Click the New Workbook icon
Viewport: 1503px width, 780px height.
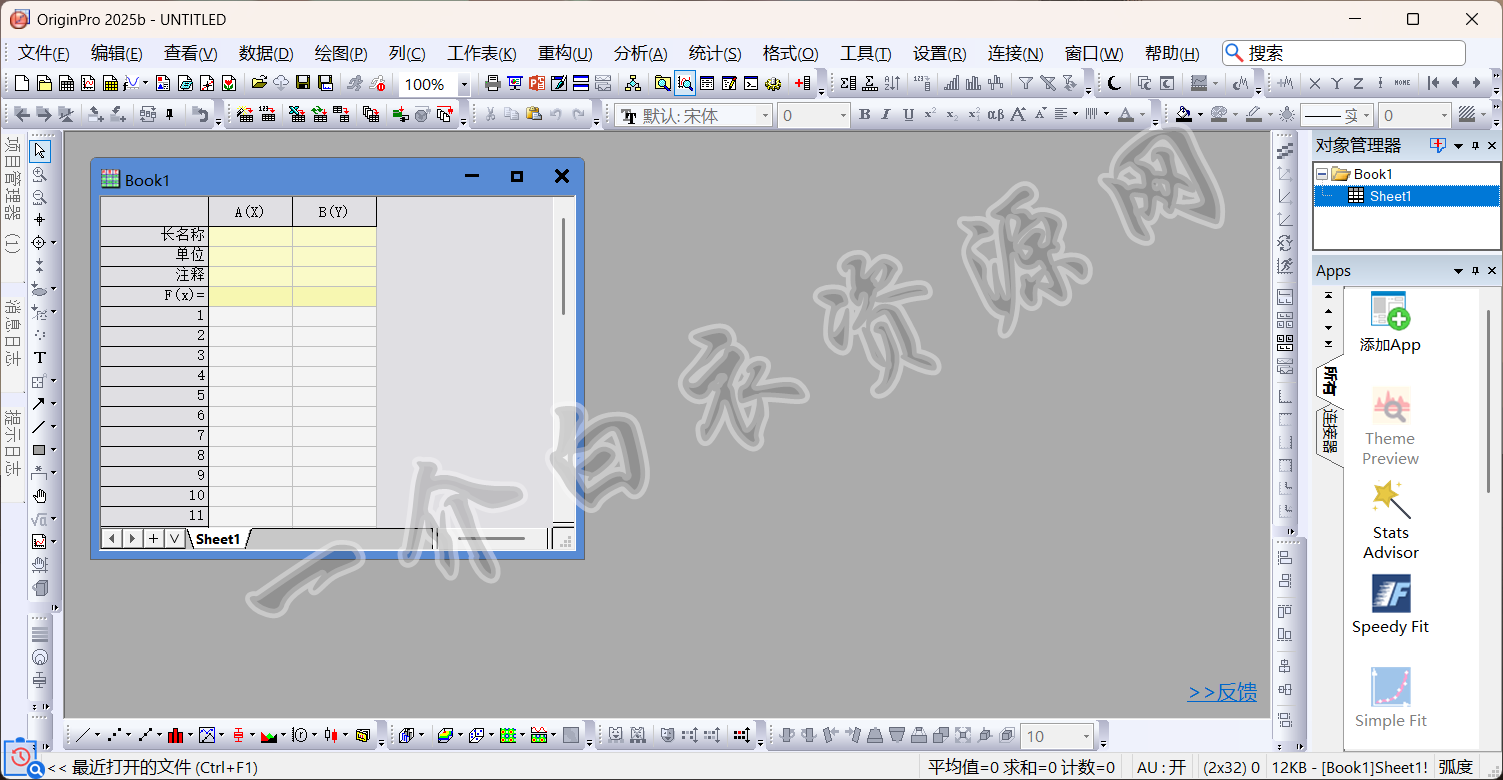click(66, 83)
